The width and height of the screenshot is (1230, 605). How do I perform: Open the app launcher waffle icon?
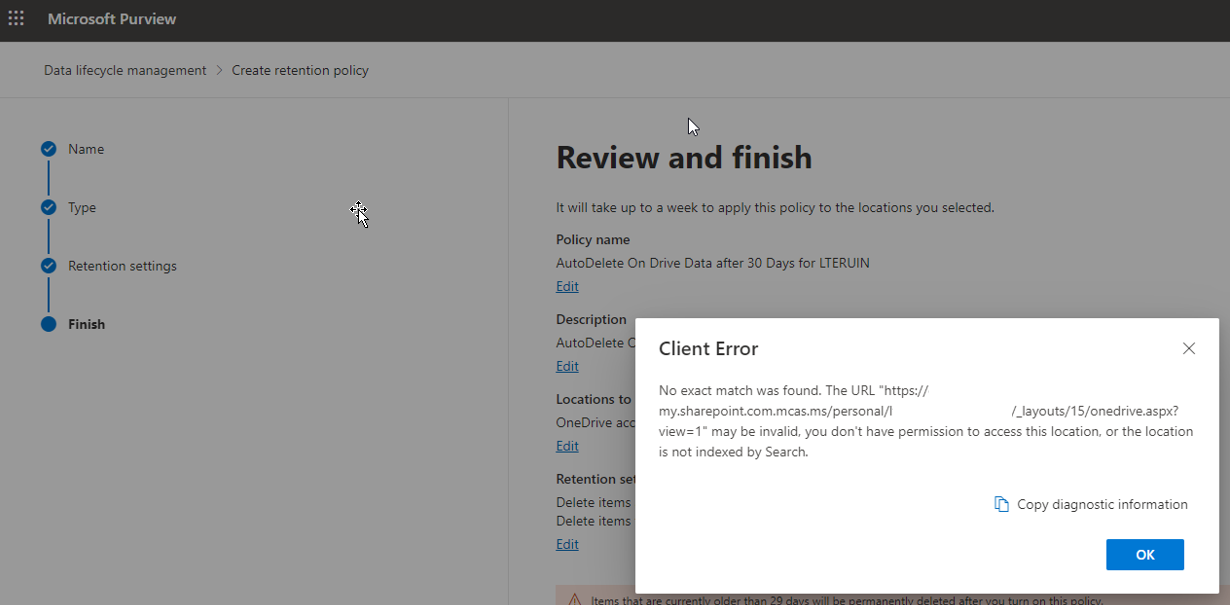tap(16, 19)
